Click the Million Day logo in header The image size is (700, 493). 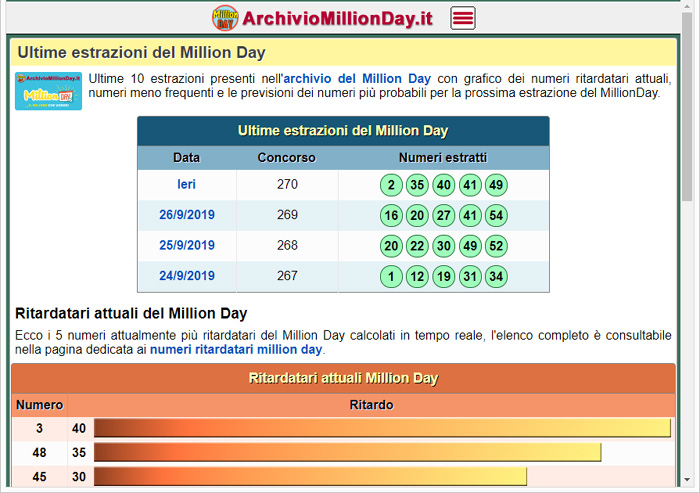(225, 18)
